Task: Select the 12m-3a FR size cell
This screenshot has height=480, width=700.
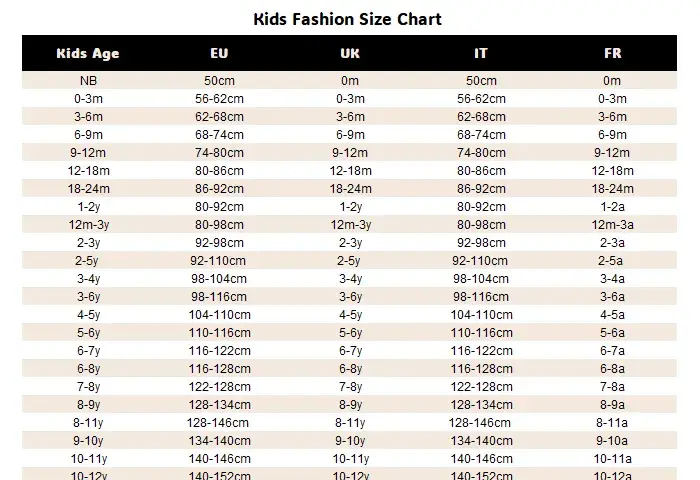Action: click(x=612, y=225)
